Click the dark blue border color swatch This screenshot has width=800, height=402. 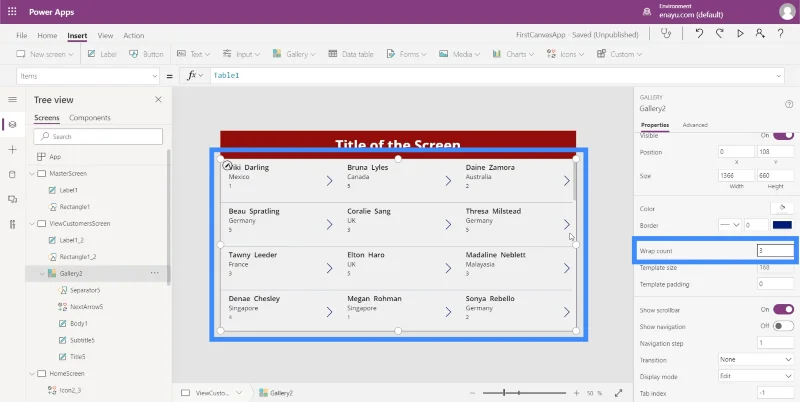point(783,225)
